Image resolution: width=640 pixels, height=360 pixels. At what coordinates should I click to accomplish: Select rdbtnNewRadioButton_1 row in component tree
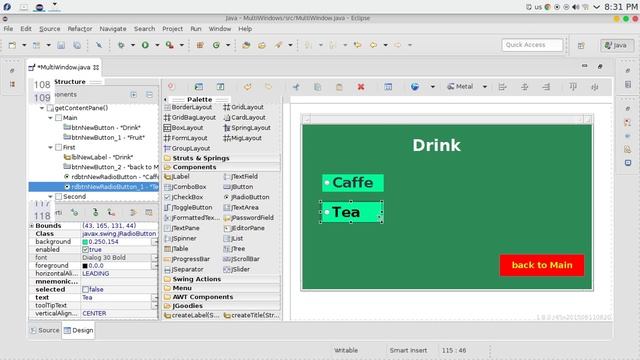coord(93,187)
